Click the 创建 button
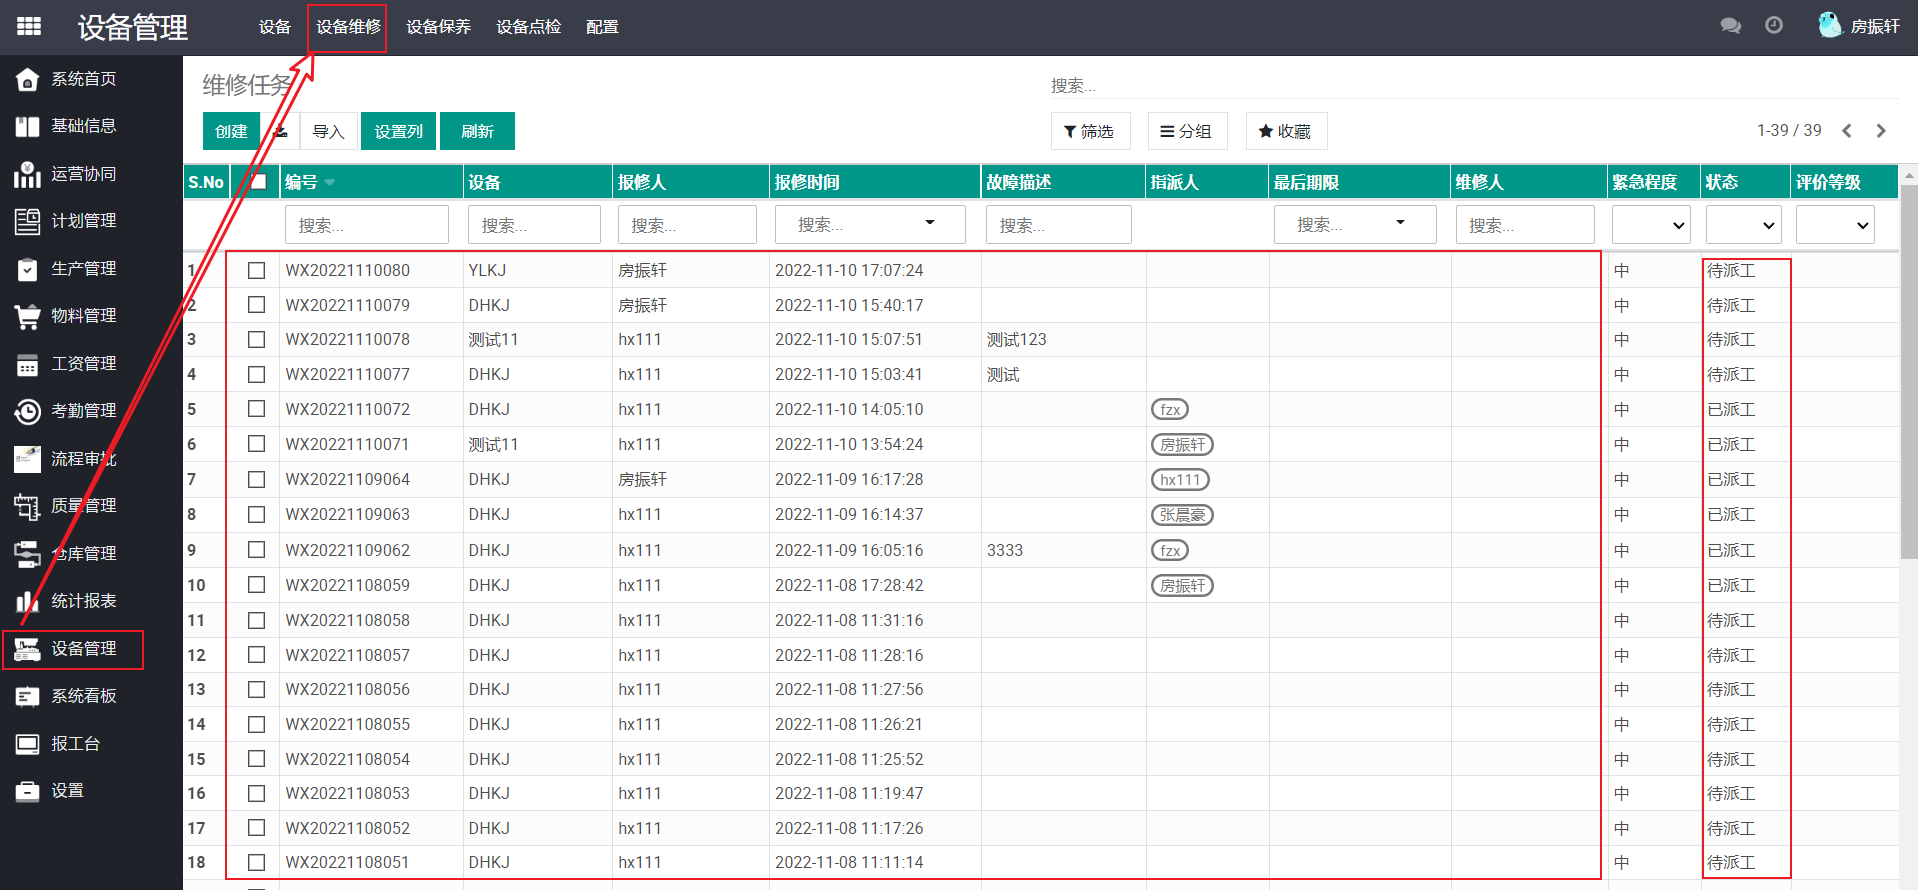The width and height of the screenshot is (1918, 890). pos(231,131)
